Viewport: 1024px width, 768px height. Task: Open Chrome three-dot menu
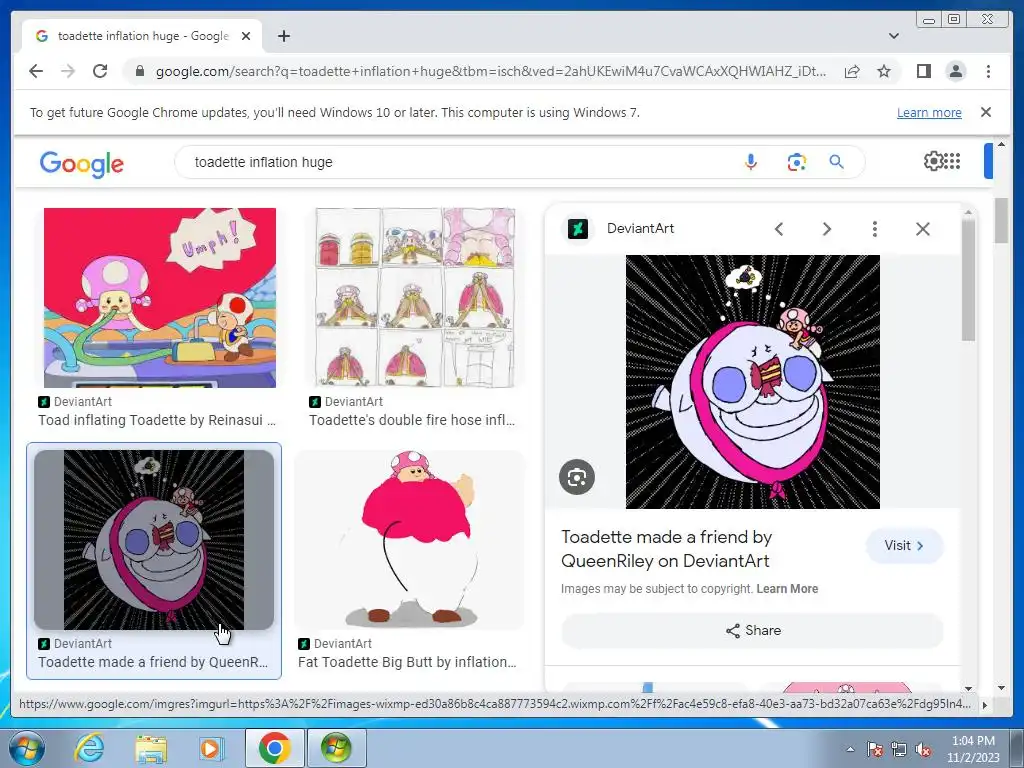coord(988,71)
